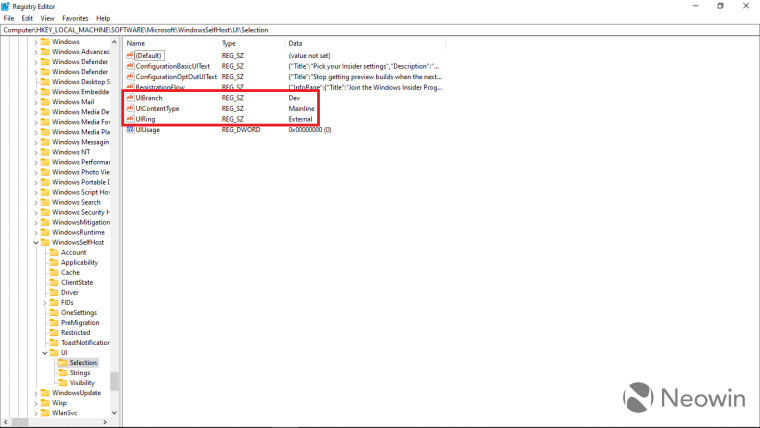This screenshot has width=760, height=428.
Task: Click the string icon beside ConfigurationOptOutUIText
Action: [x=130, y=77]
